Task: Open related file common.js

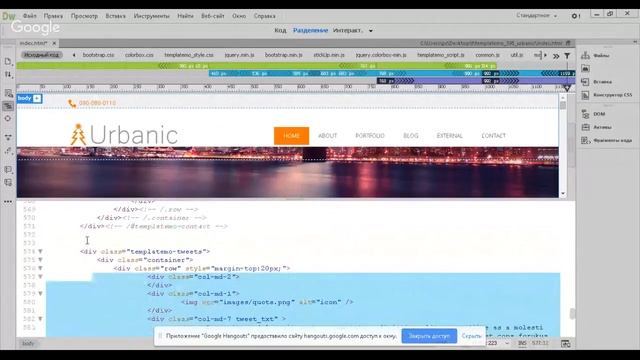Action: click(487, 55)
